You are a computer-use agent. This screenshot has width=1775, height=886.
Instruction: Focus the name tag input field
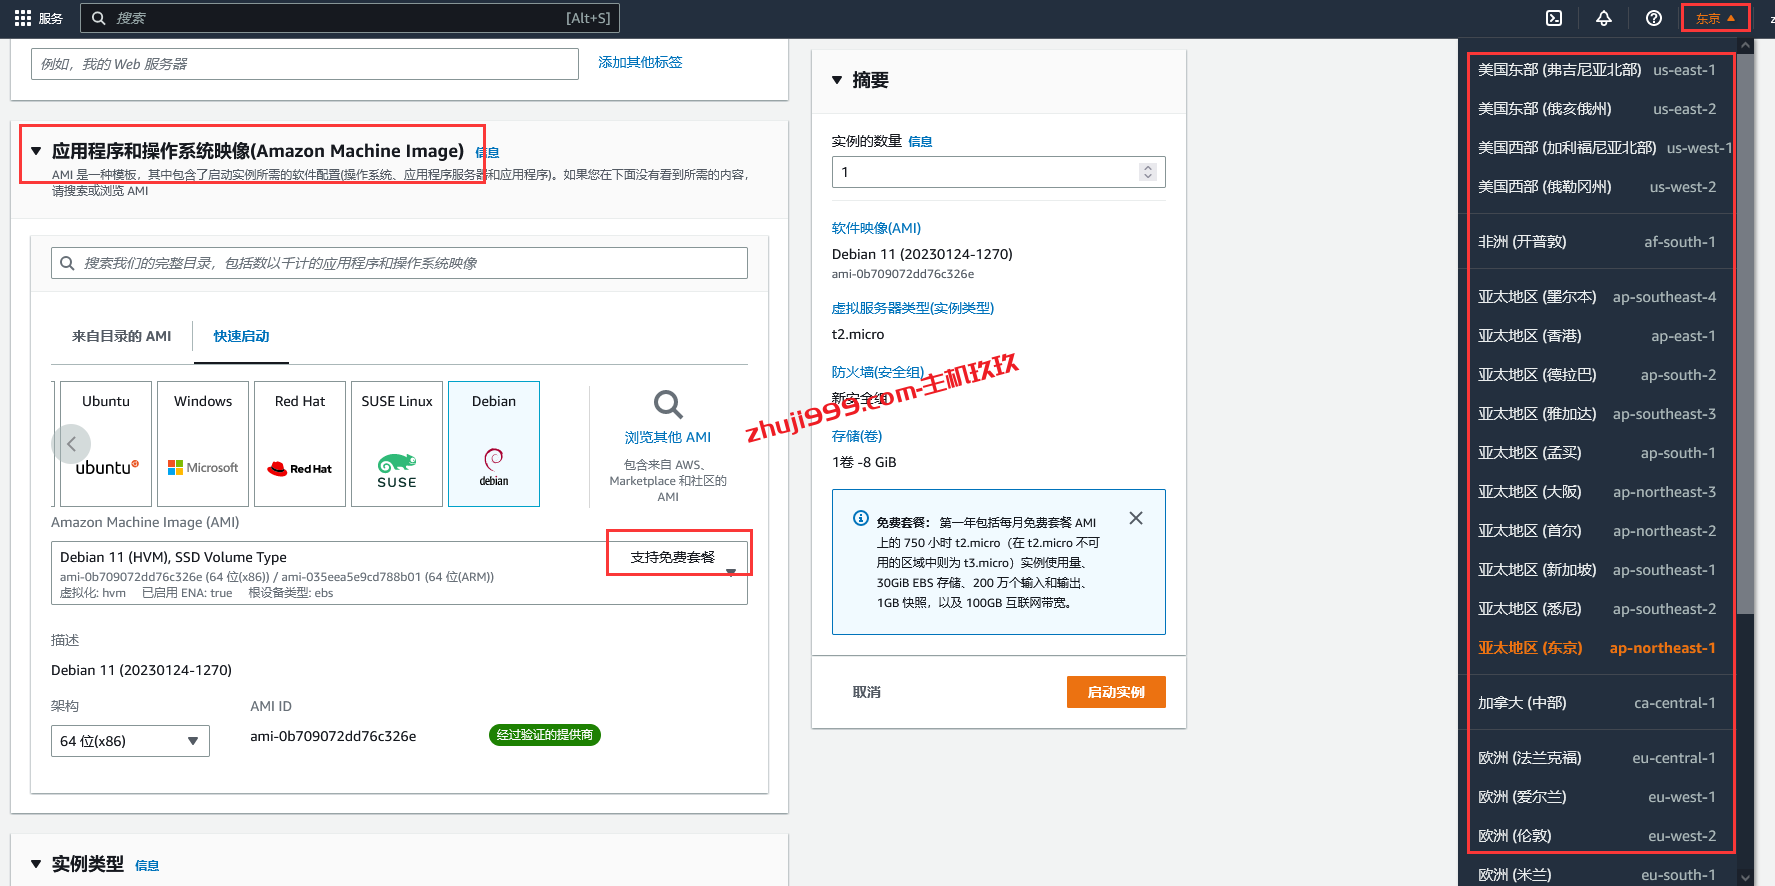point(305,64)
